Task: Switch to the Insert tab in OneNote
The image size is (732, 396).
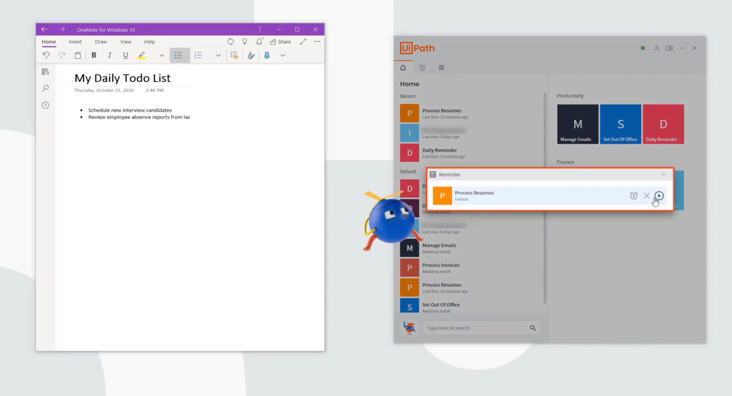Action: click(75, 42)
